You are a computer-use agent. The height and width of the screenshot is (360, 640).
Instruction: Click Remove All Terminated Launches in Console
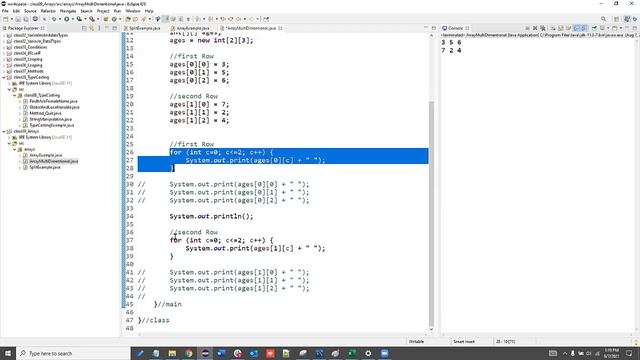tap(542, 28)
